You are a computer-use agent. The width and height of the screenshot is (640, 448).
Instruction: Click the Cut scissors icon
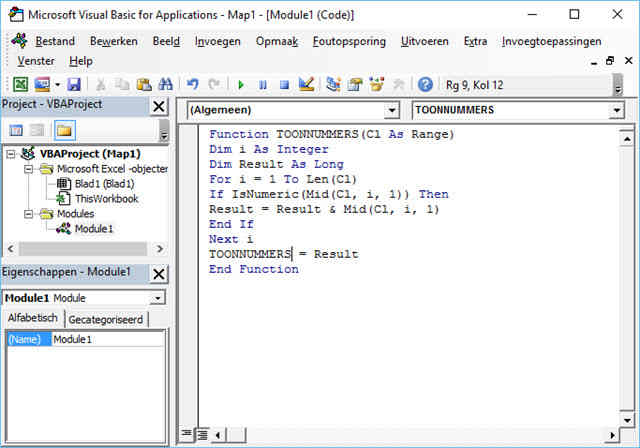(x=100, y=84)
